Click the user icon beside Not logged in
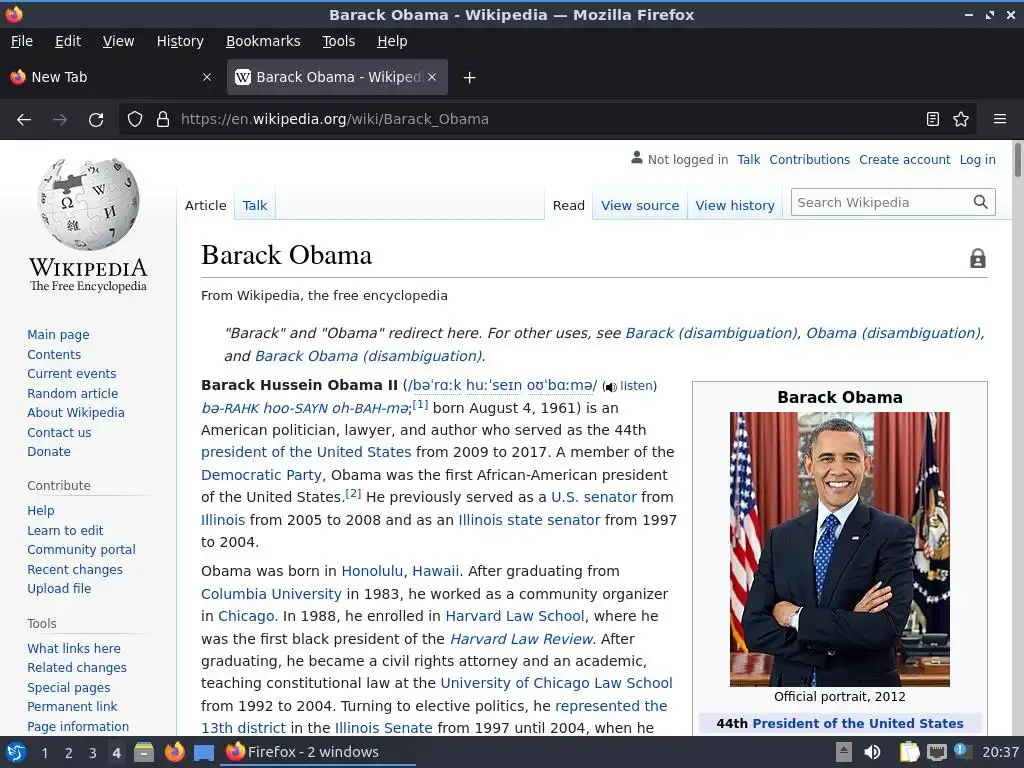Image resolution: width=1024 pixels, height=768 pixels. pos(637,157)
